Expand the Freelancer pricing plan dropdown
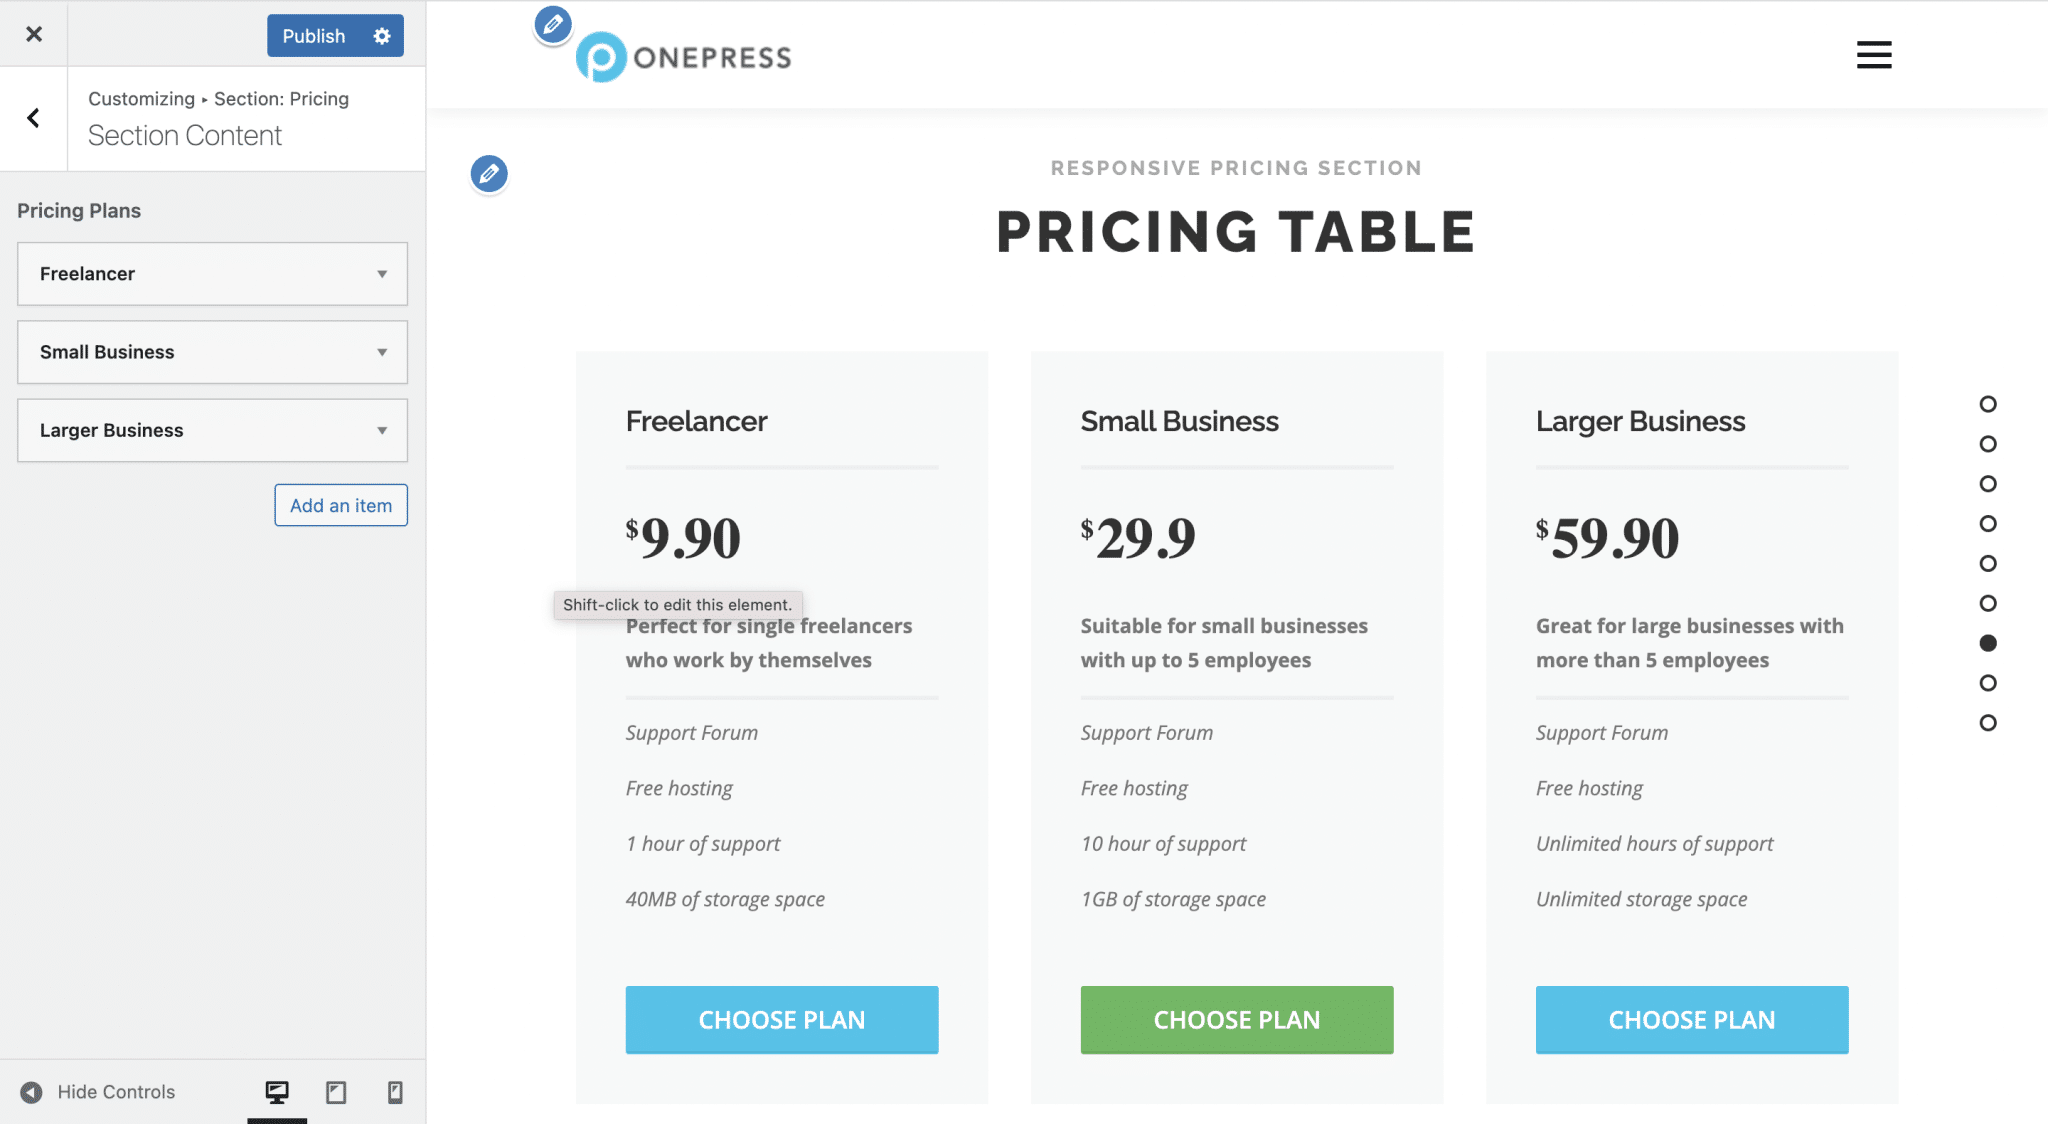Screen dimensions: 2048x1124 pos(381,273)
